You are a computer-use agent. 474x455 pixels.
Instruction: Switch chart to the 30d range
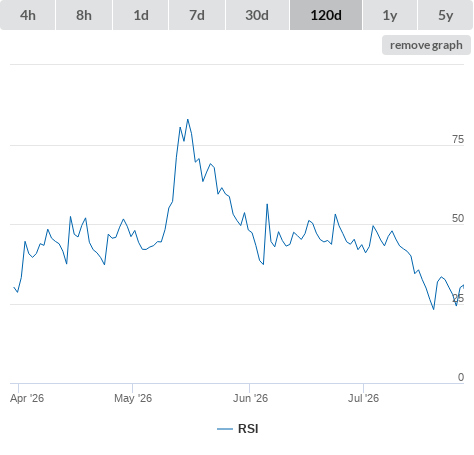(x=257, y=15)
